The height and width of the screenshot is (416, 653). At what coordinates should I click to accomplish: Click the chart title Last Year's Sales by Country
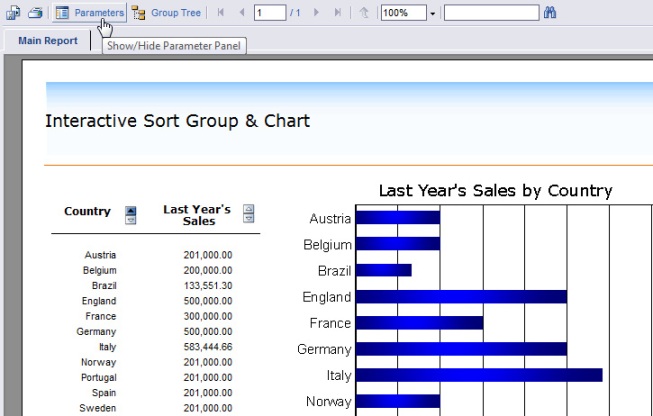click(x=496, y=191)
